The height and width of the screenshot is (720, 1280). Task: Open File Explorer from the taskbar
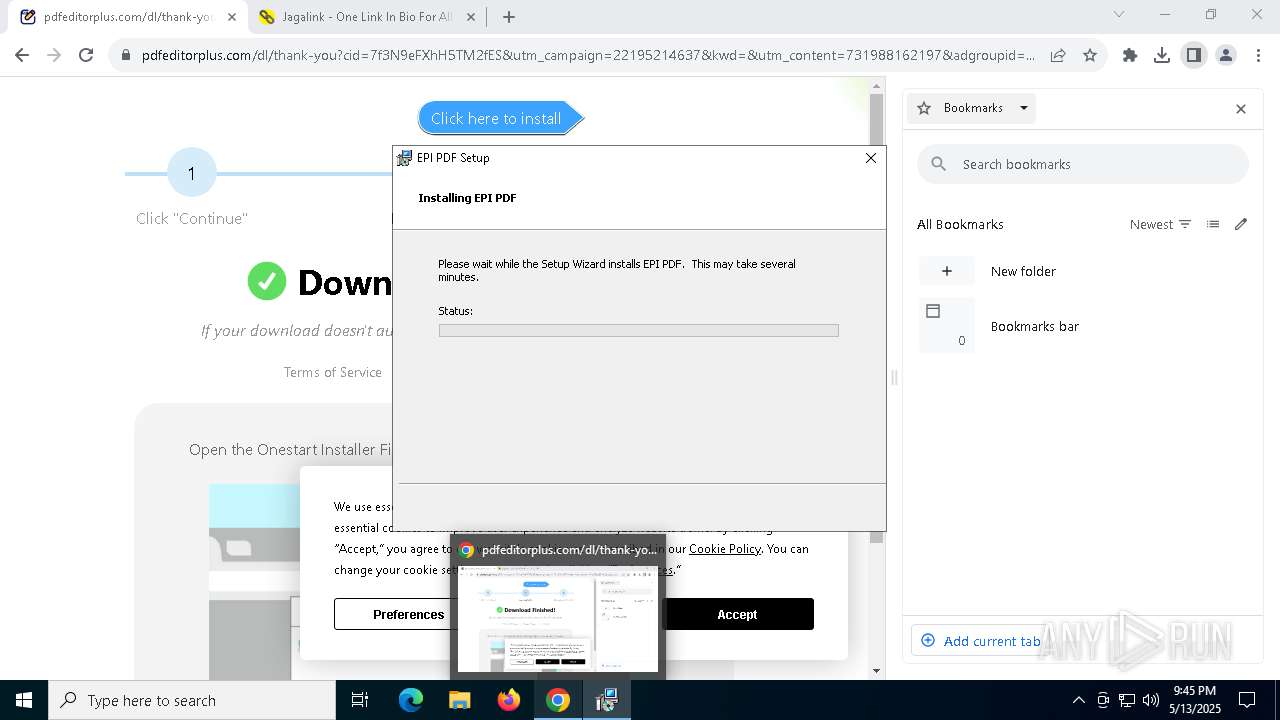(460, 700)
